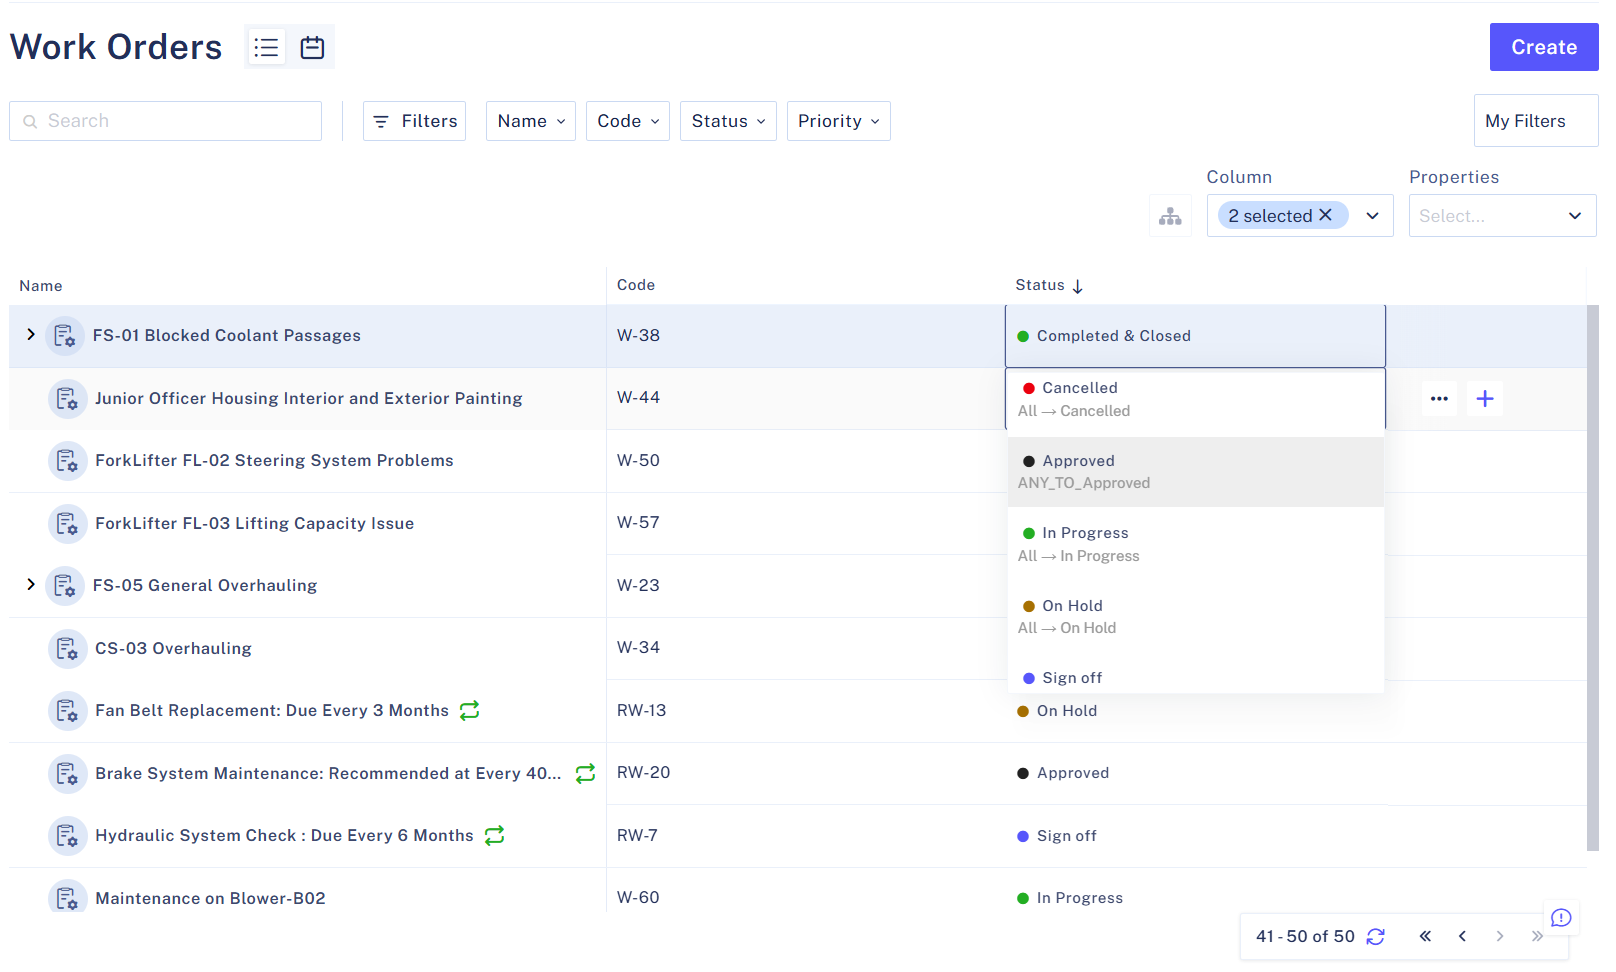Expand FS-05 General Overhauling row
The image size is (1616, 972).
click(x=31, y=585)
